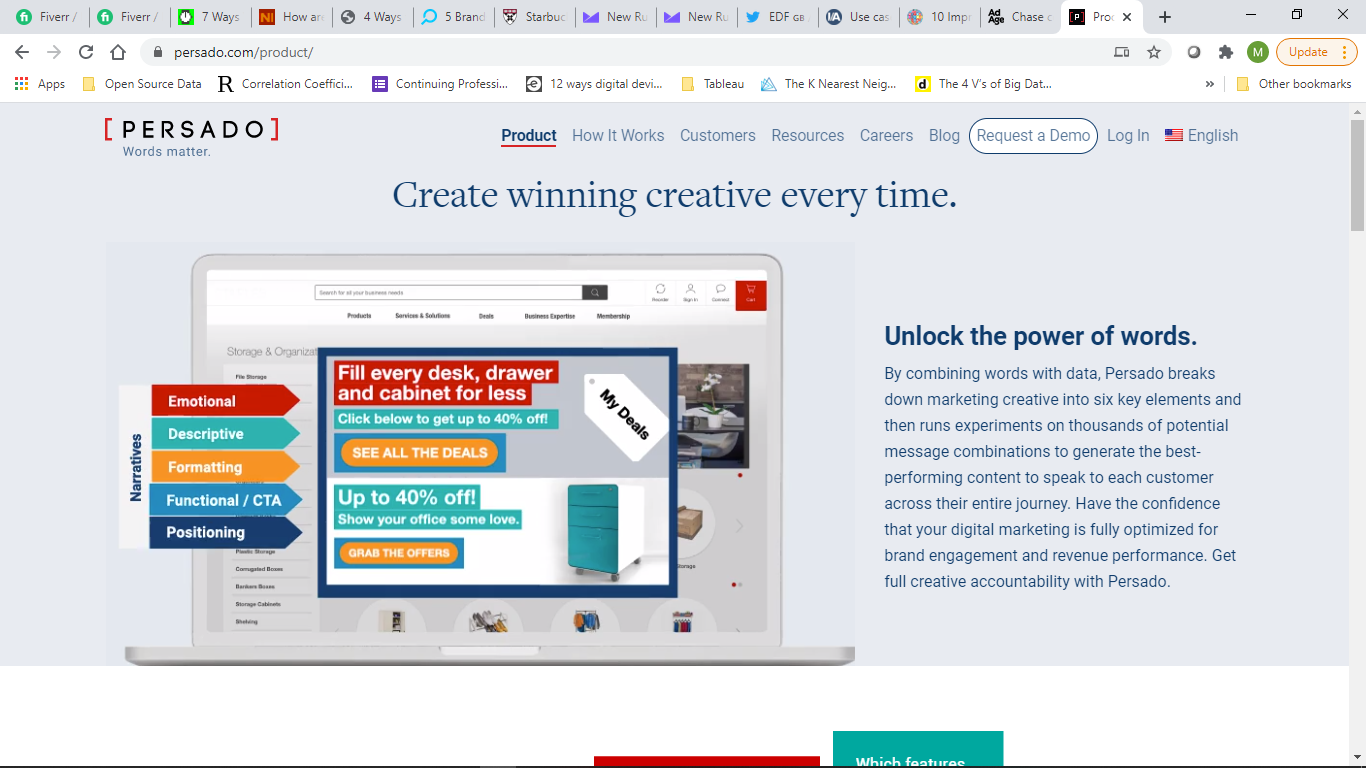Go back using browser back arrow
Viewport: 1366px width, 768px height.
point(22,52)
